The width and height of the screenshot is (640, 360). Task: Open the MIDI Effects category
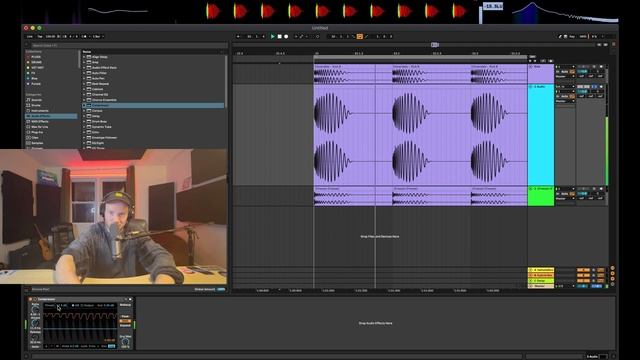tap(40, 122)
